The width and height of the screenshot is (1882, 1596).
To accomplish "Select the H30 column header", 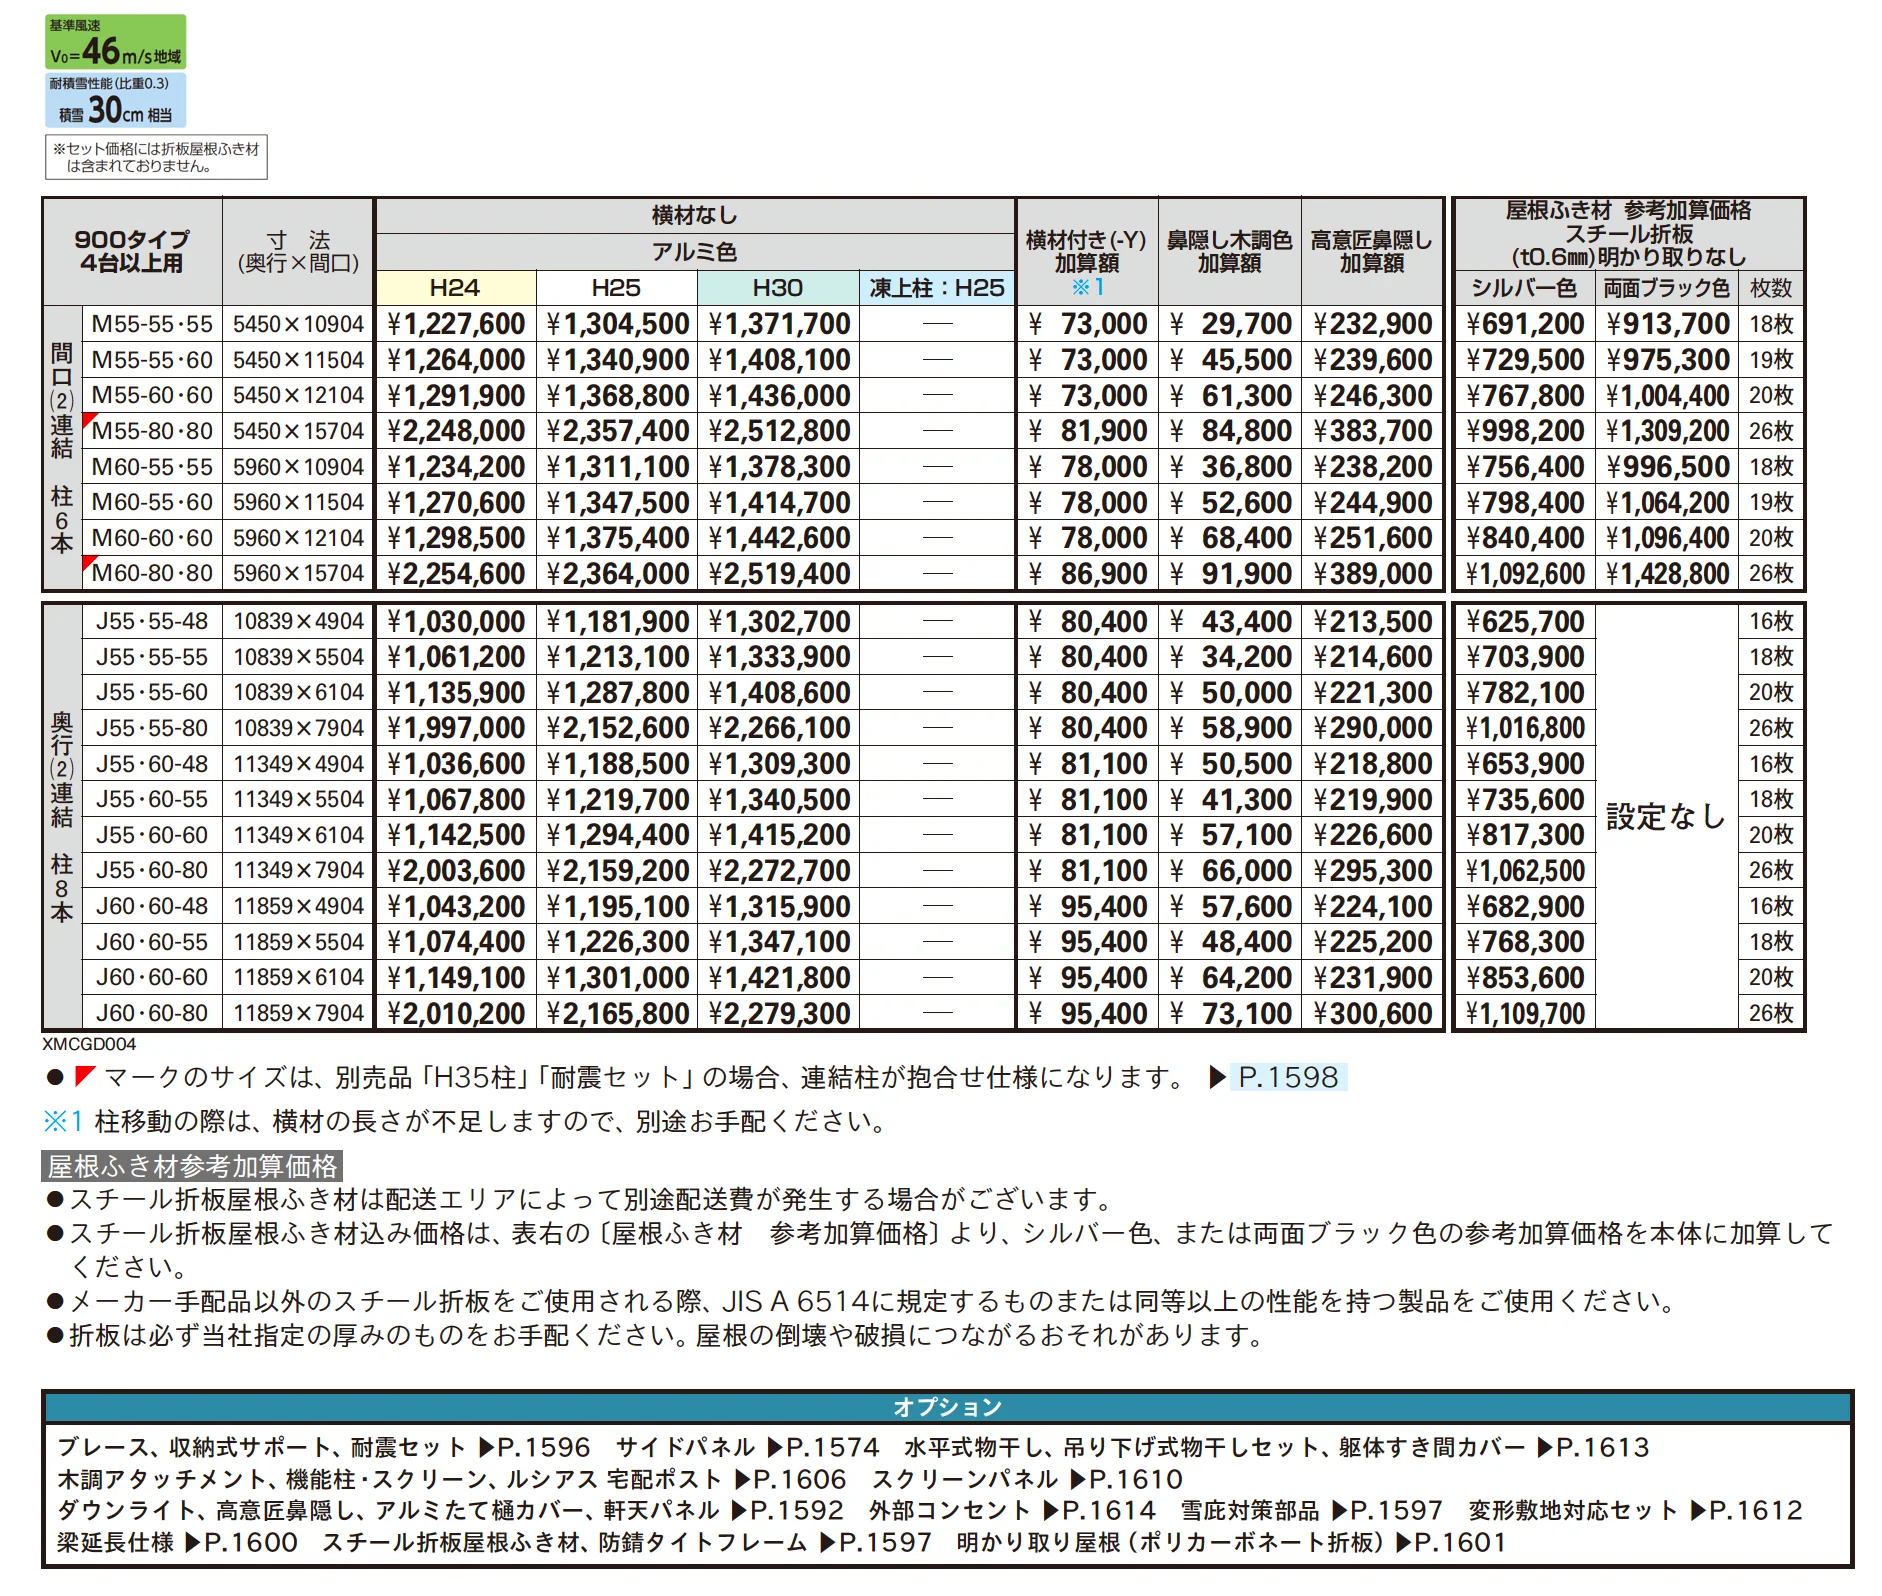I will point(778,288).
